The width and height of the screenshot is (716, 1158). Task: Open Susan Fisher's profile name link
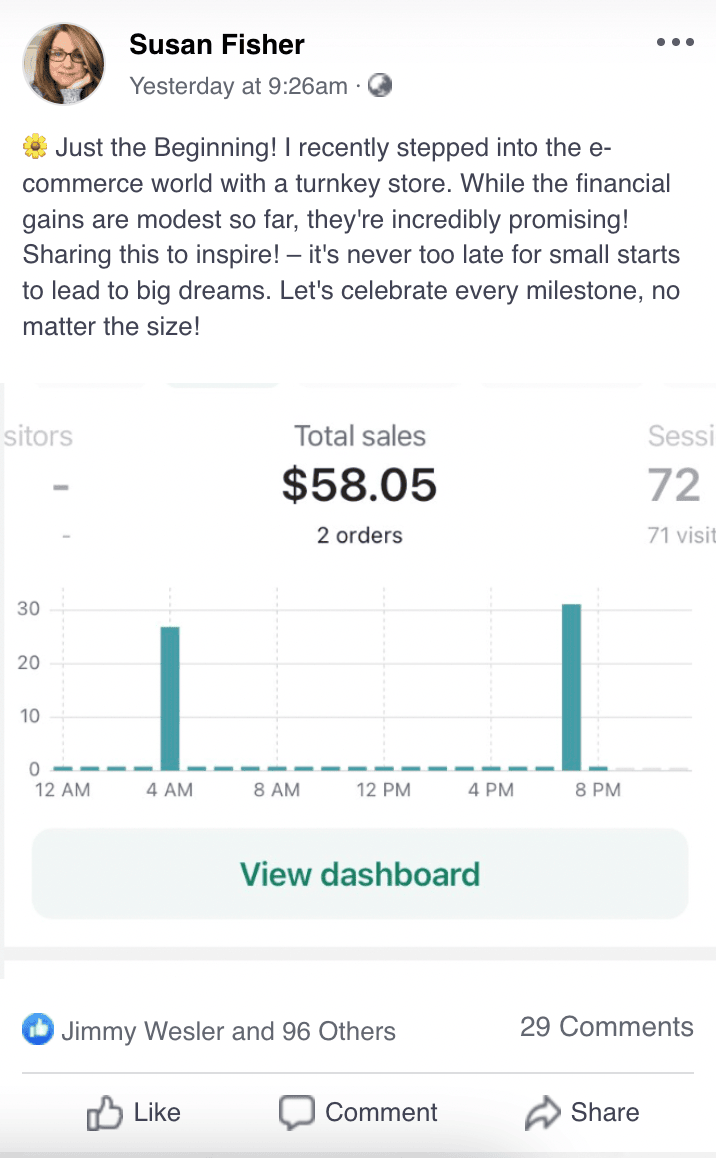pyautogui.click(x=217, y=45)
